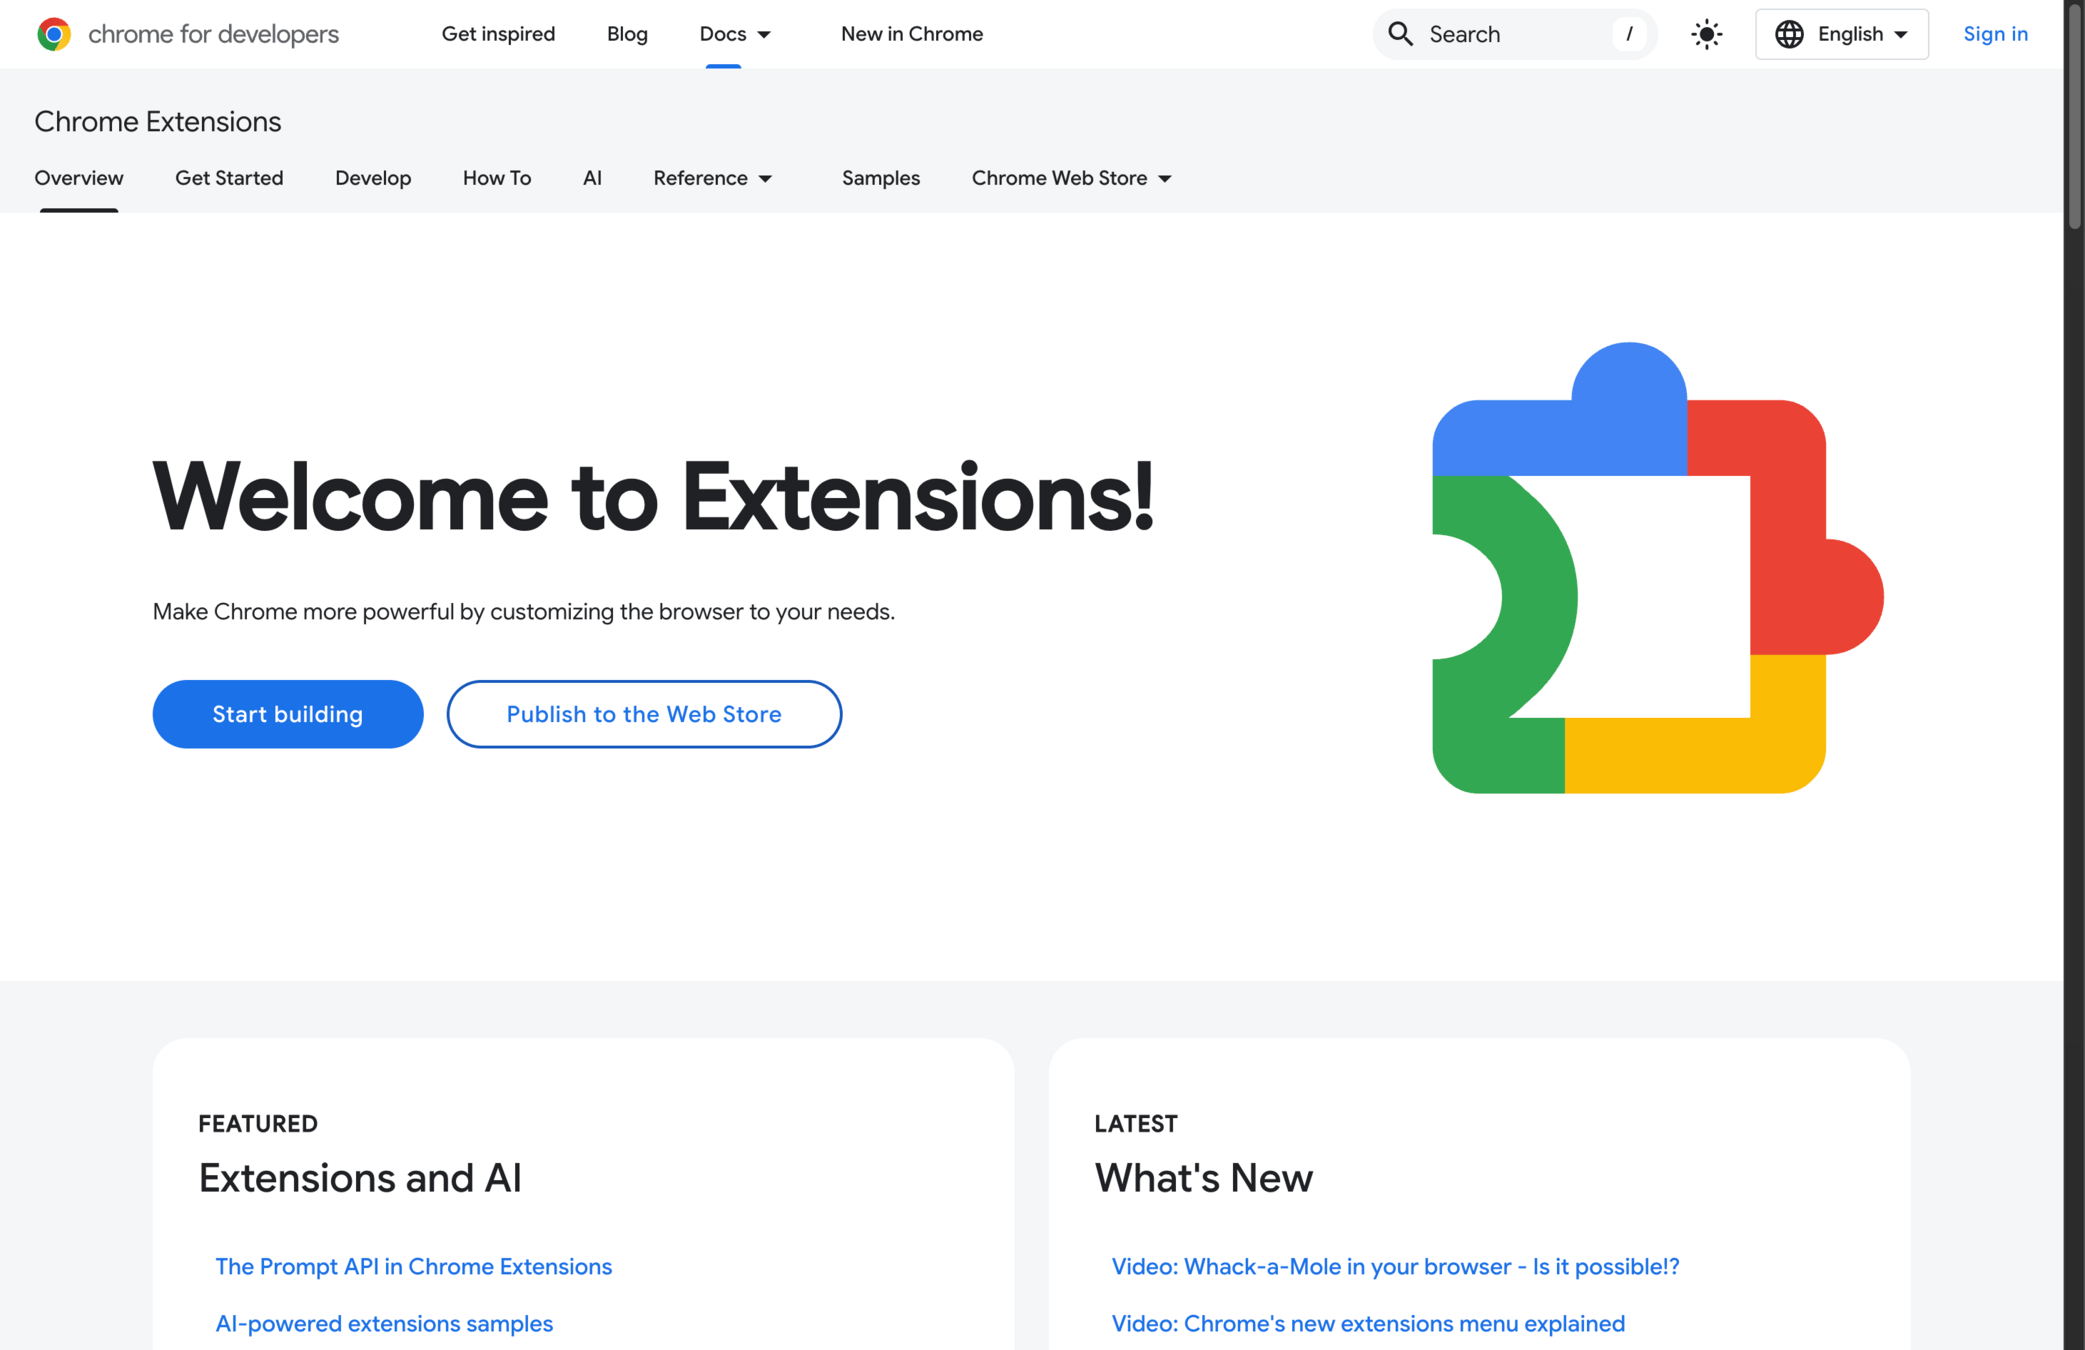The height and width of the screenshot is (1350, 2085).
Task: Open the Samples tab
Action: pyautogui.click(x=880, y=178)
